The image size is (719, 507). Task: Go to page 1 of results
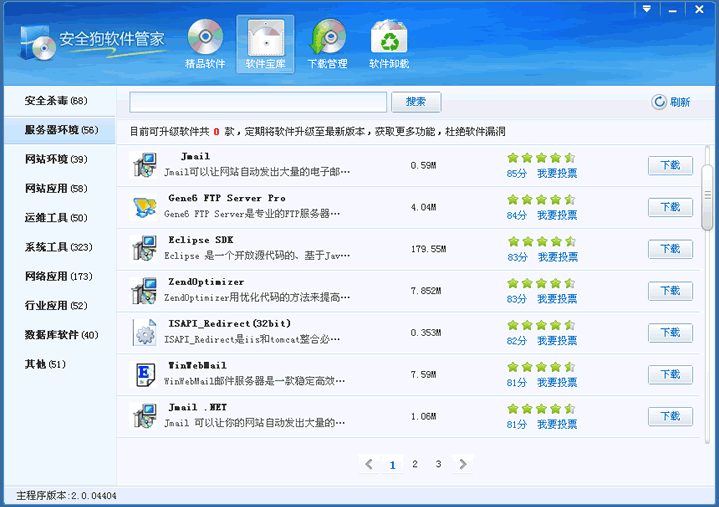[393, 465]
